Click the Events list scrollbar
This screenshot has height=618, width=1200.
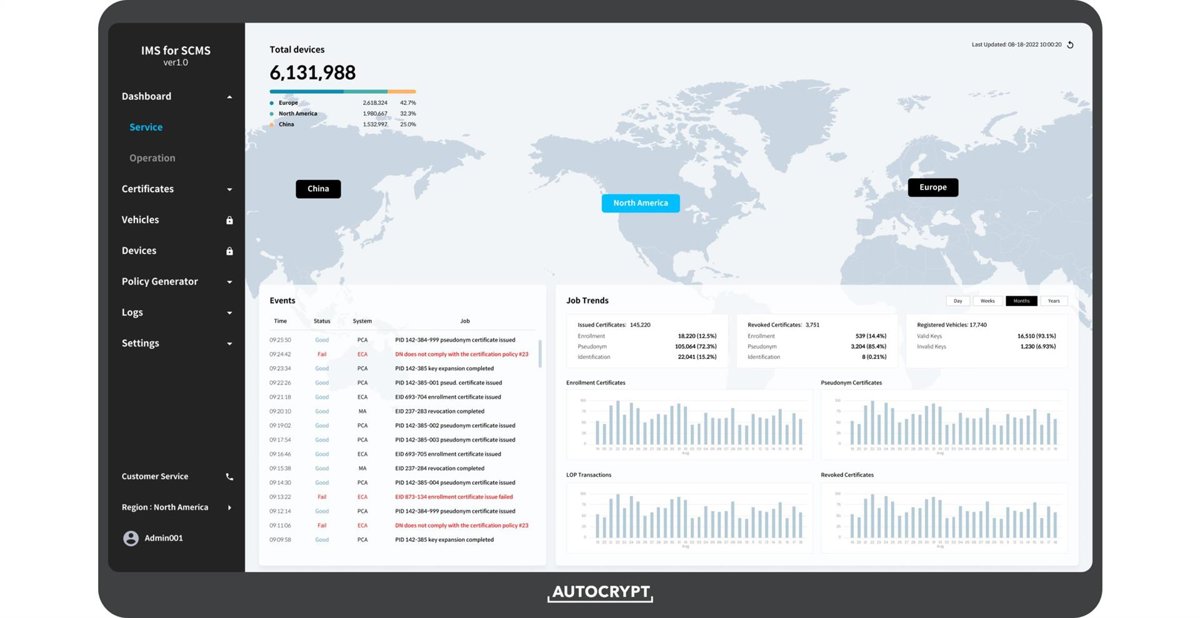(x=540, y=353)
